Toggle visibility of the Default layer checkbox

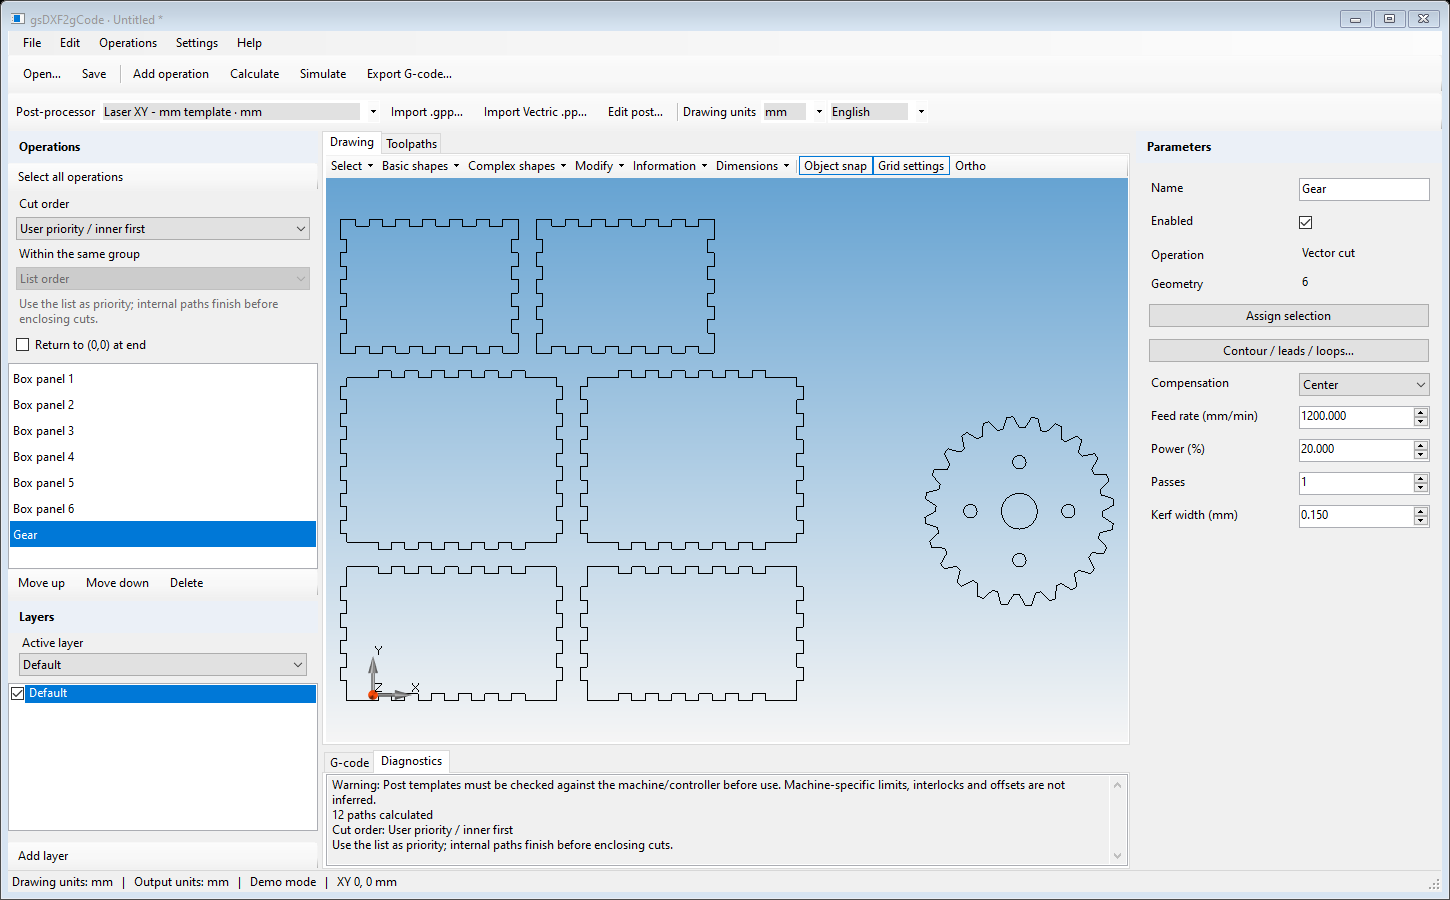[x=18, y=693]
